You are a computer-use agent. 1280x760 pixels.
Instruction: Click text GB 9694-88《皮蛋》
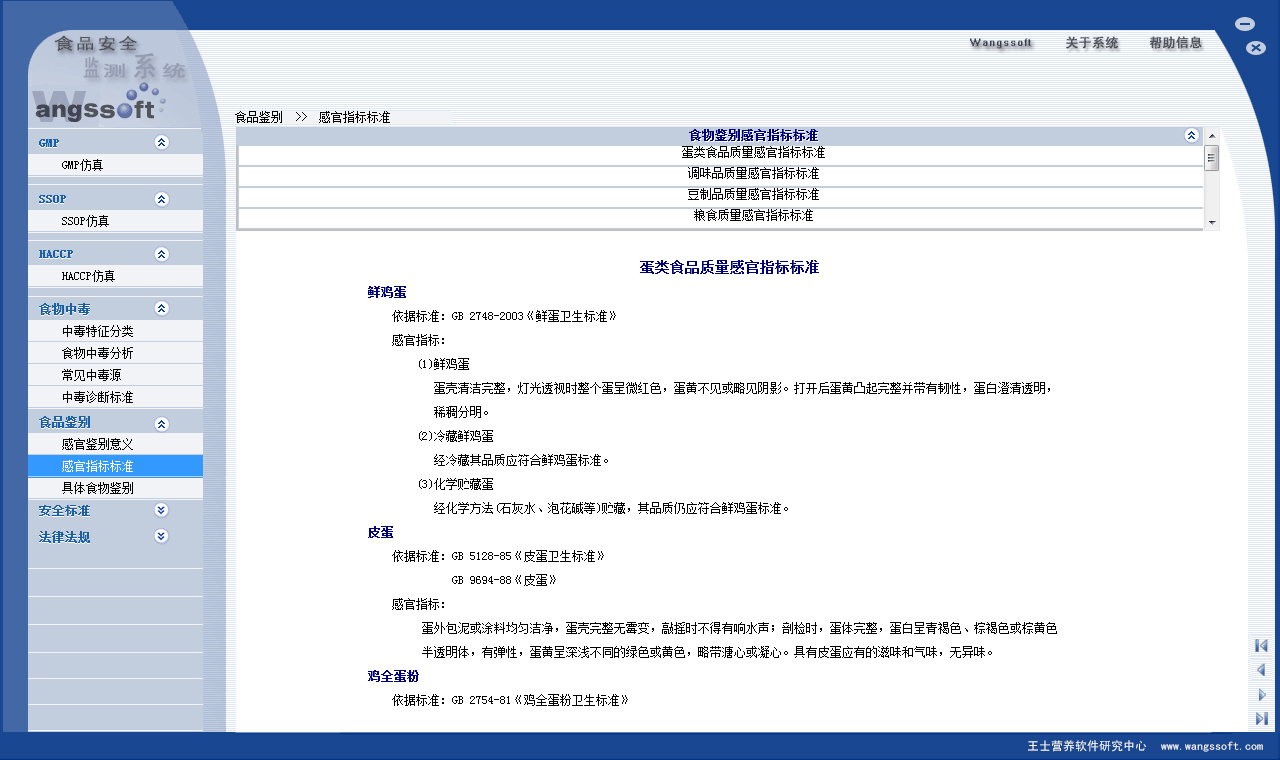click(504, 580)
